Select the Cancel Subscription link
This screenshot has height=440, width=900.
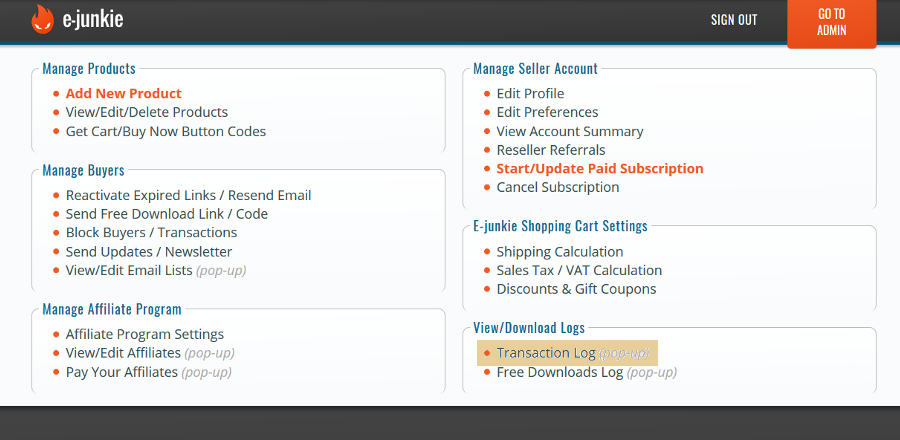click(557, 187)
